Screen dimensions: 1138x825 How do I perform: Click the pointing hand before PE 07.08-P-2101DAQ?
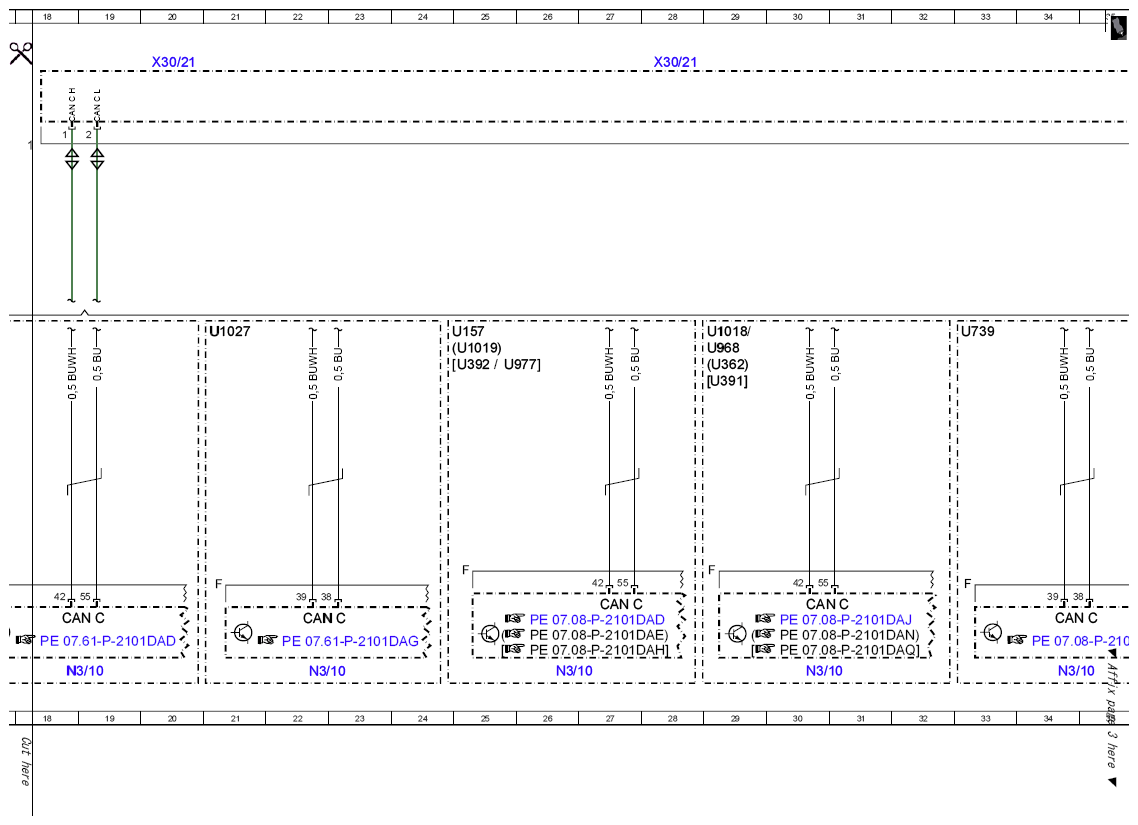765,649
